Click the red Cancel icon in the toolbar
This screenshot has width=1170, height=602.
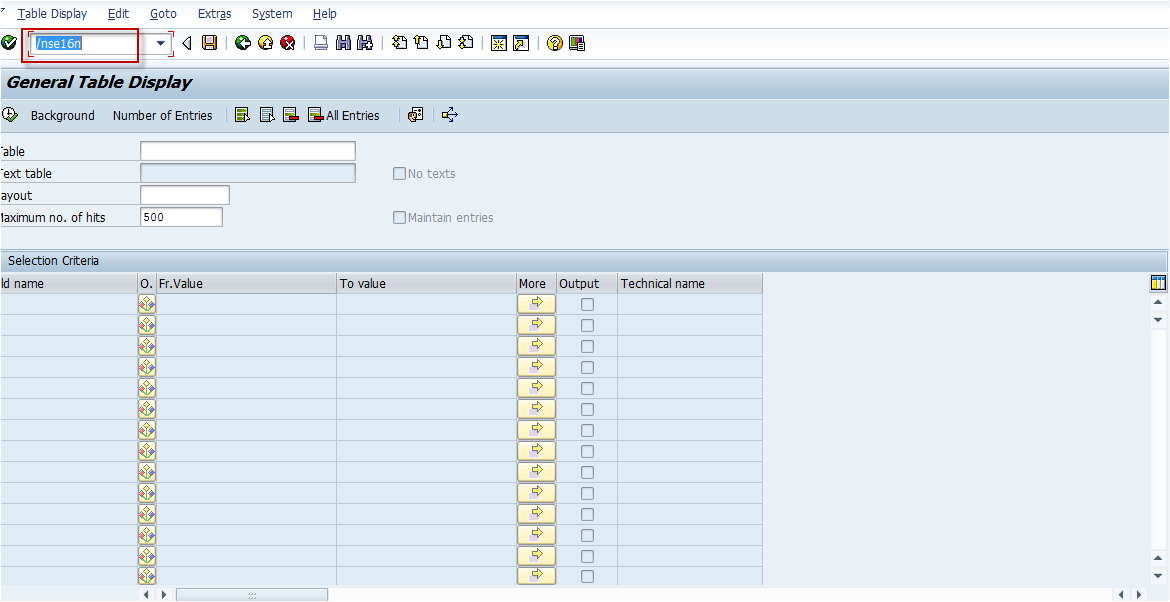coord(288,43)
